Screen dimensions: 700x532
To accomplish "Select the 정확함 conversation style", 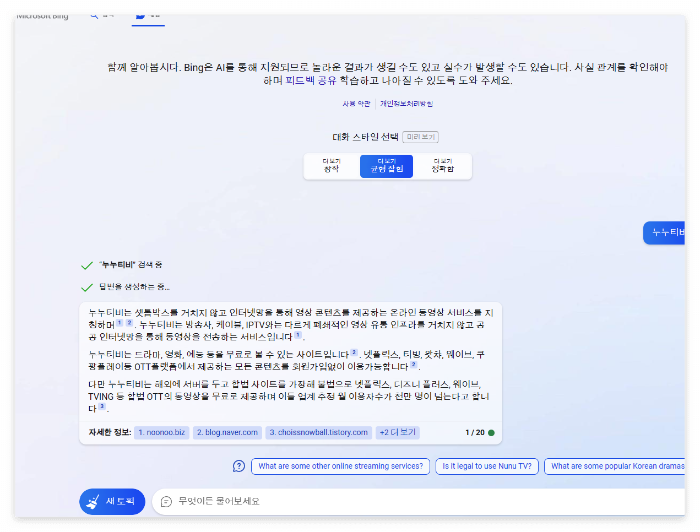I will tap(442, 166).
